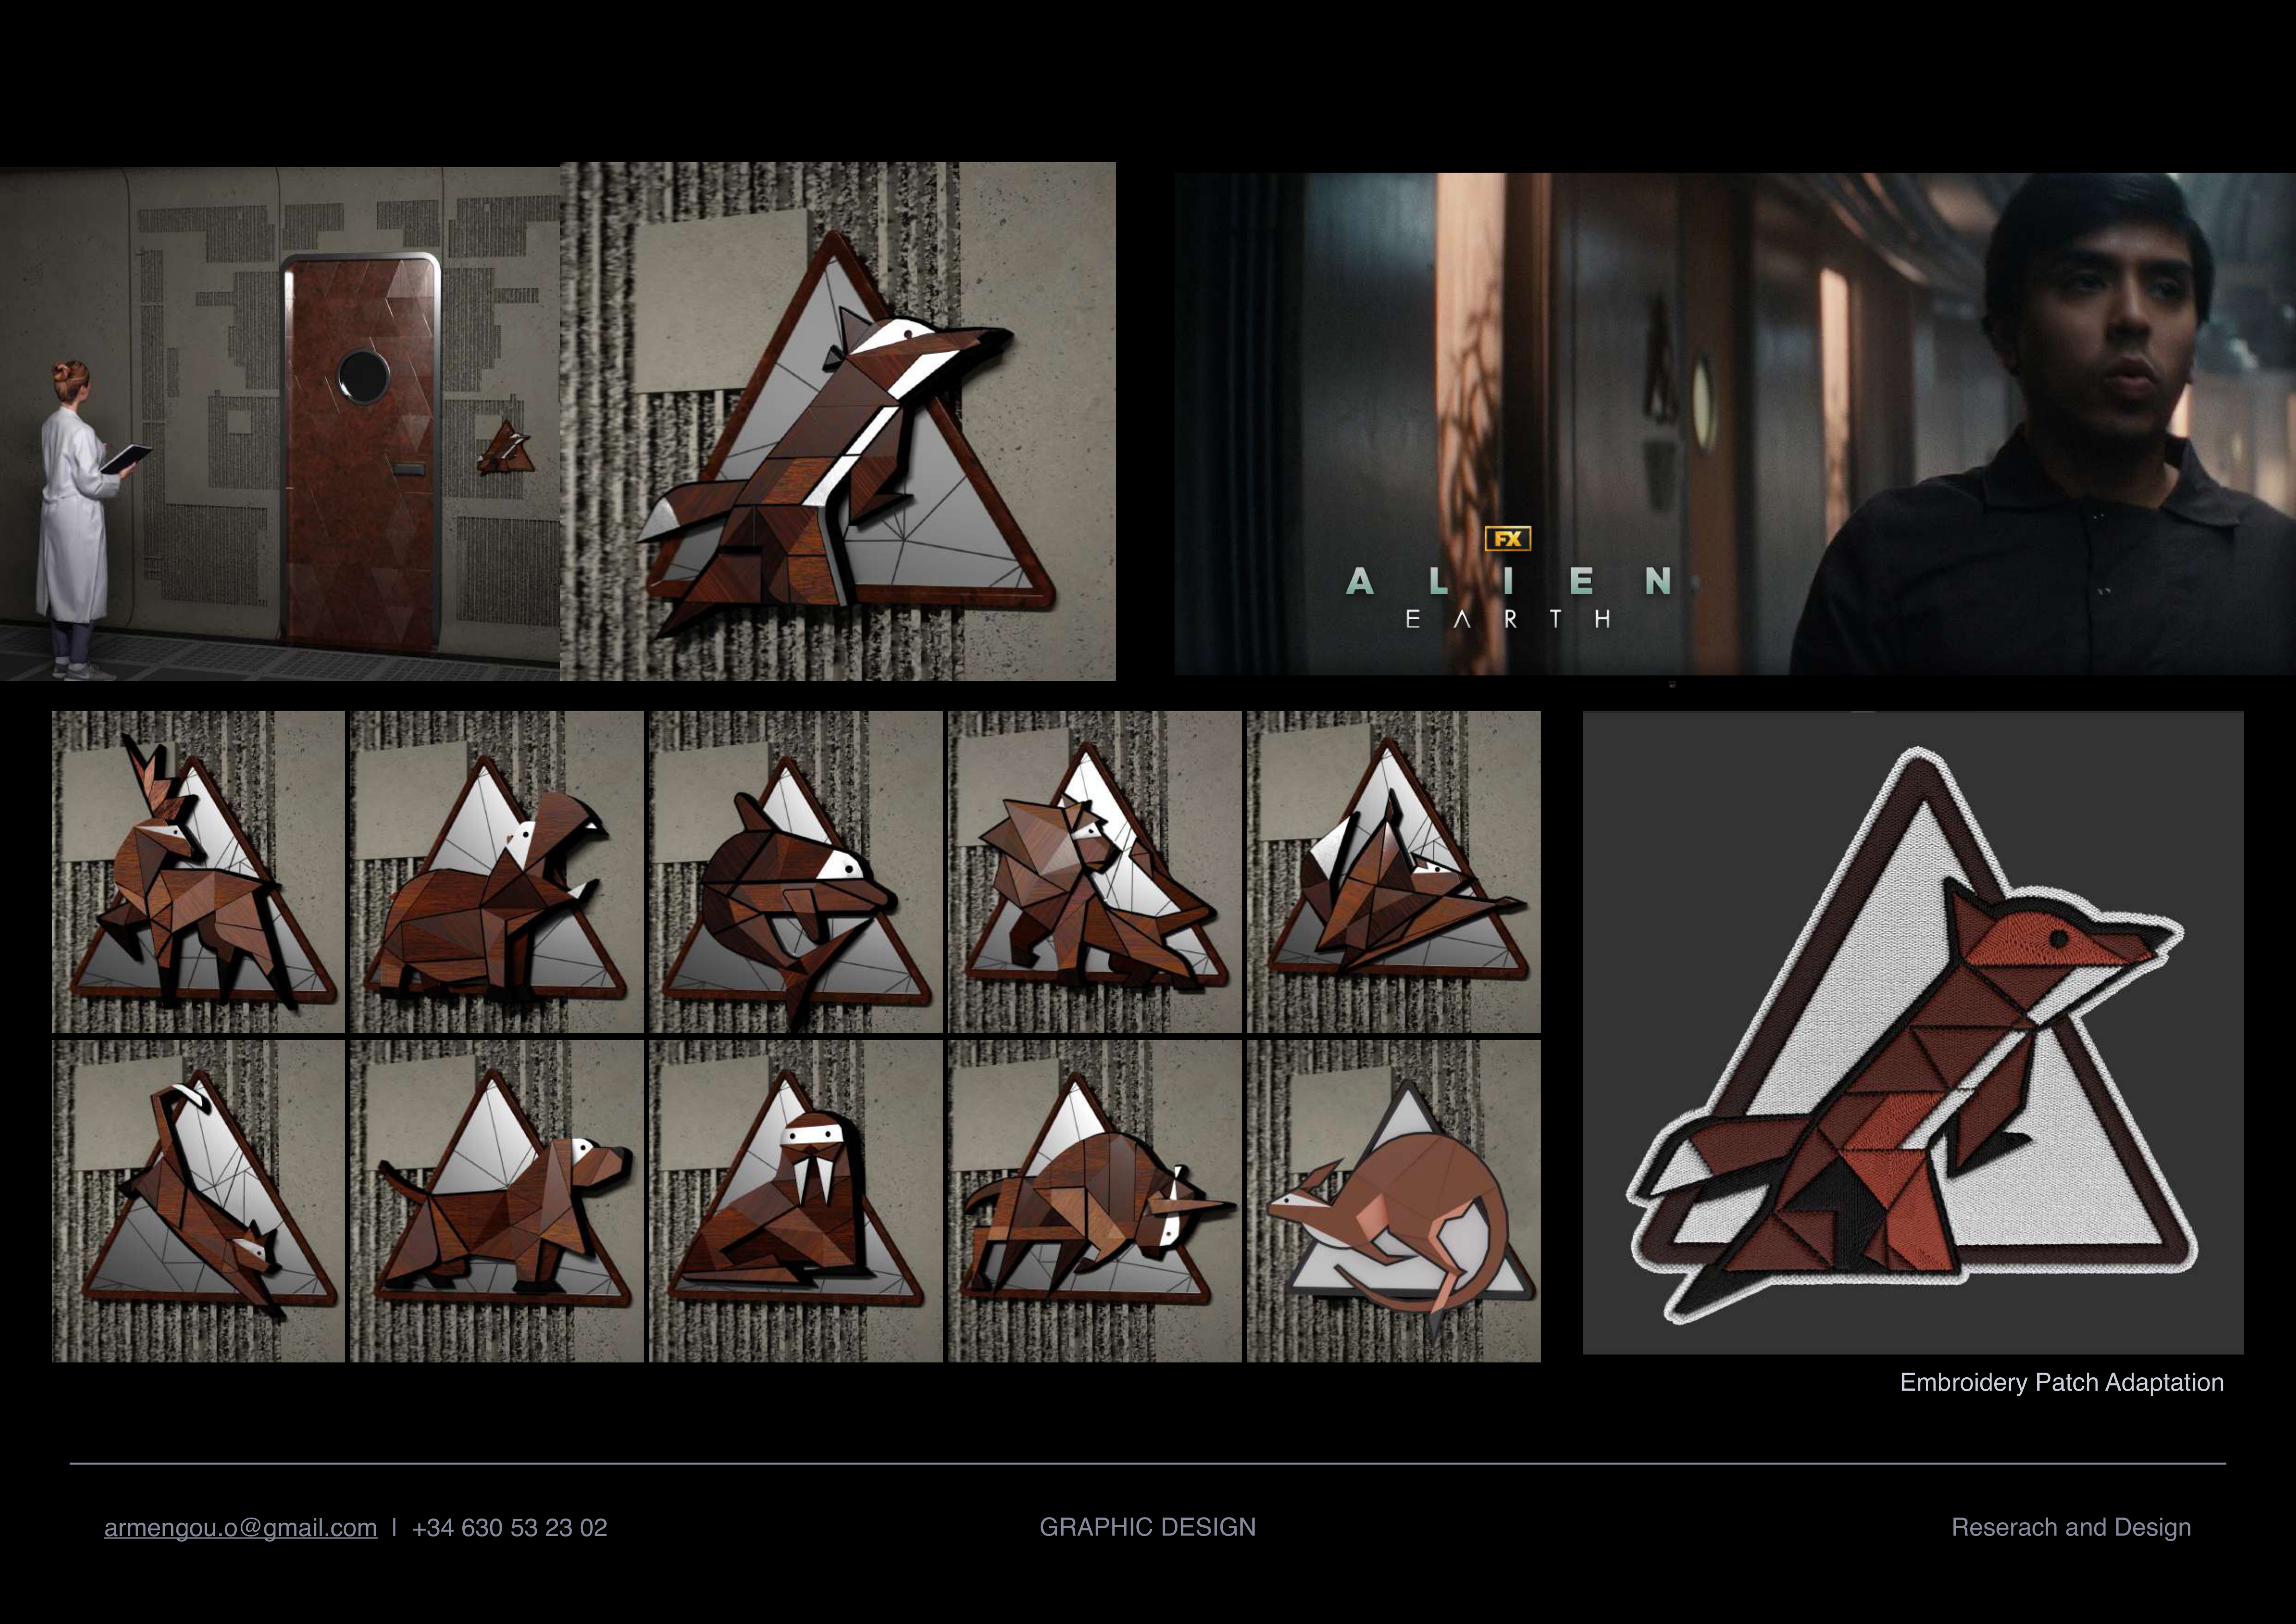This screenshot has height=1624, width=2296.
Task: Select the dolphin plaque thumbnail
Action: [795, 872]
